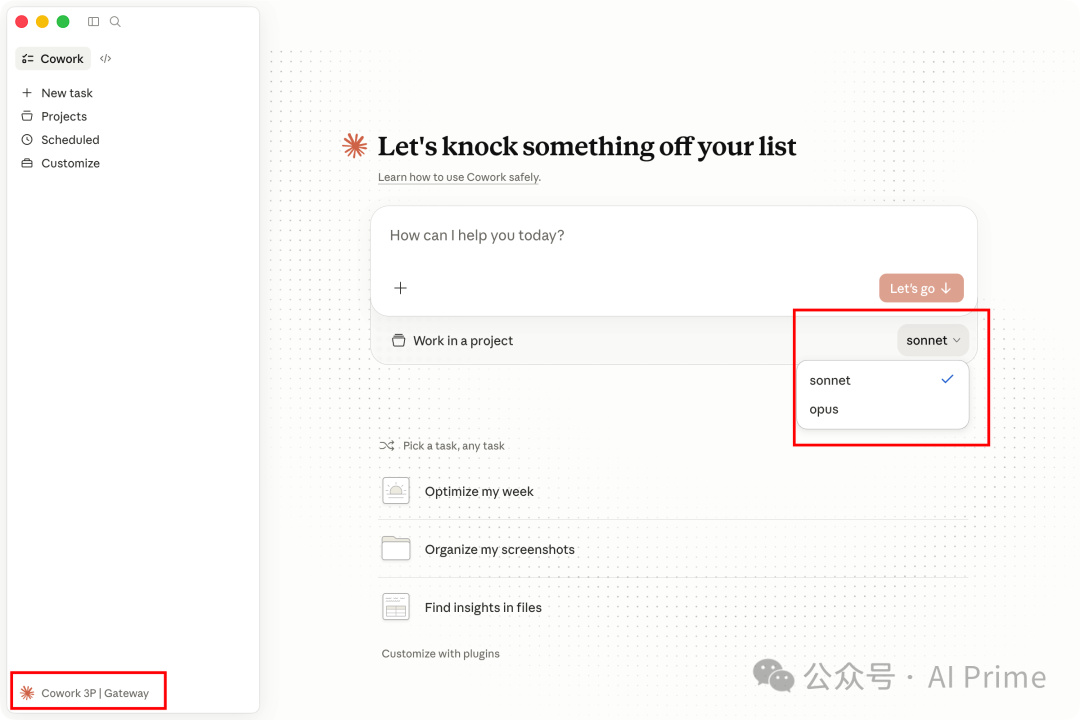Select the Cowork tab

[53, 59]
